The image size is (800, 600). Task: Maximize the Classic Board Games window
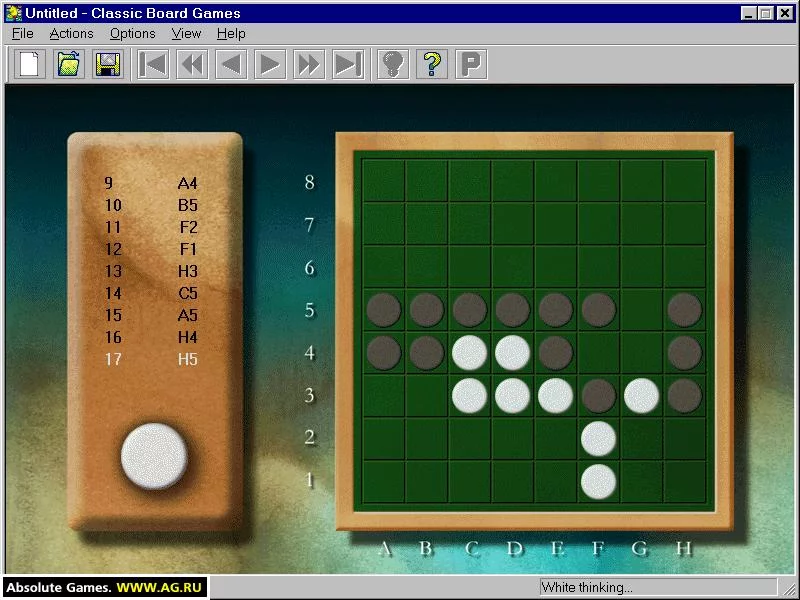click(x=765, y=13)
